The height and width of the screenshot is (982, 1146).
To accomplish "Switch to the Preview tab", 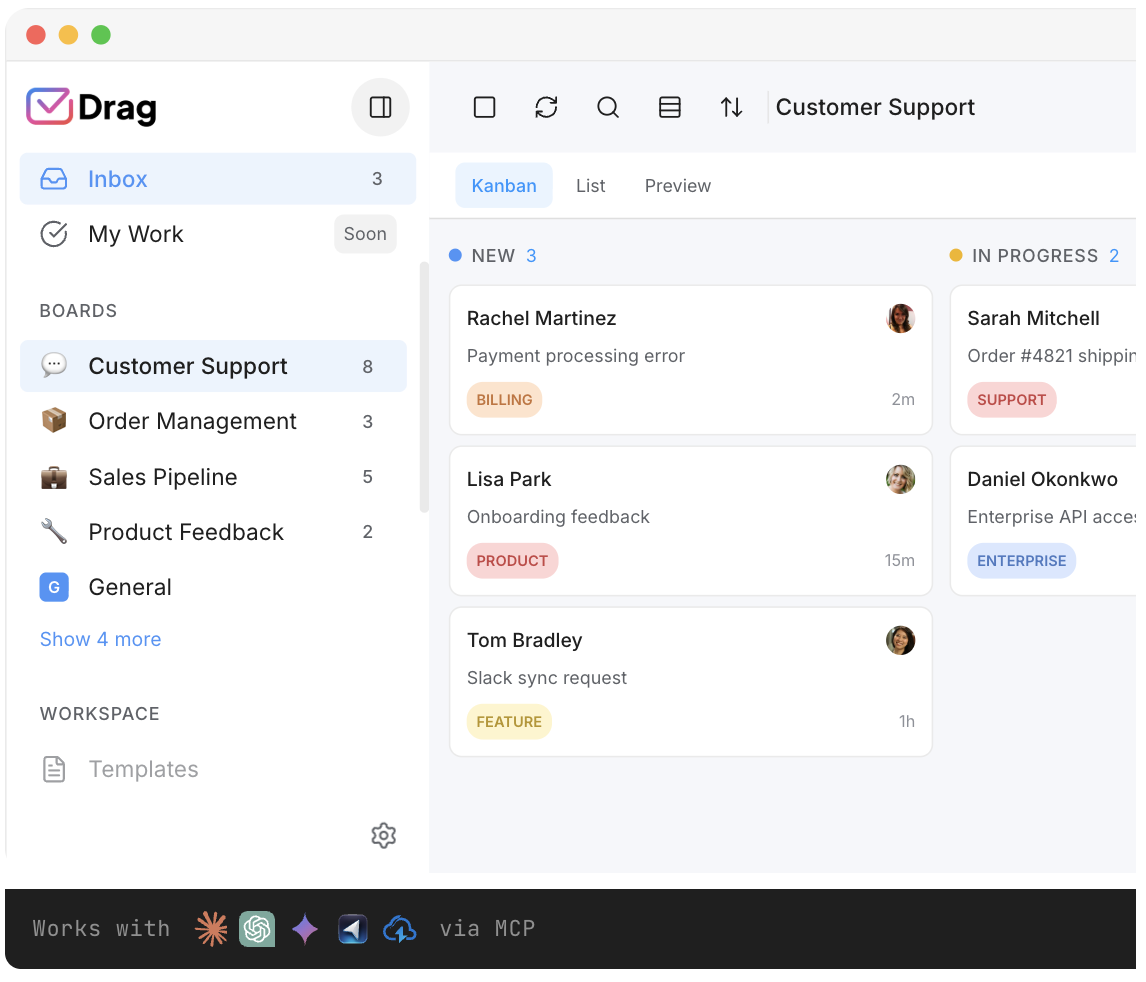I will click(x=678, y=186).
